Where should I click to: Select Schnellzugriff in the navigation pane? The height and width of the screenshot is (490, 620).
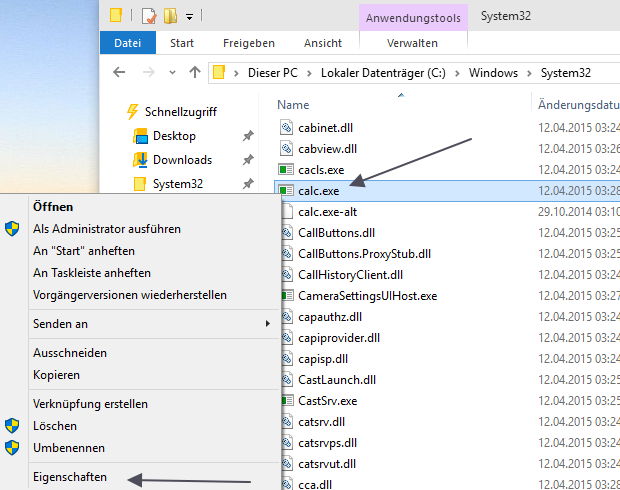172,112
